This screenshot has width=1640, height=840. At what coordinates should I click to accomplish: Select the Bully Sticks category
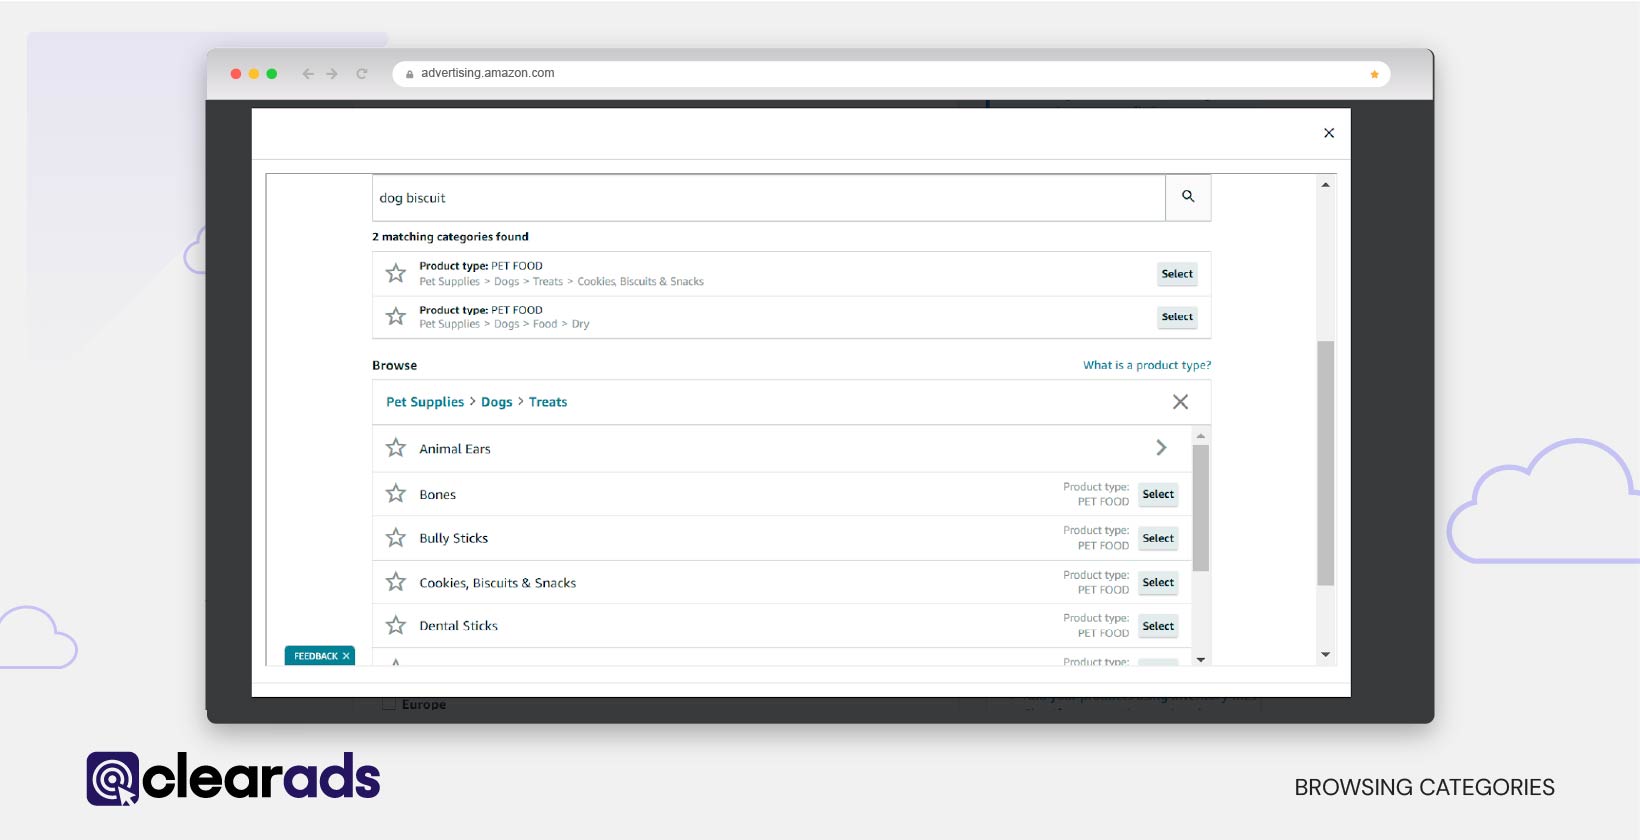click(x=1158, y=538)
